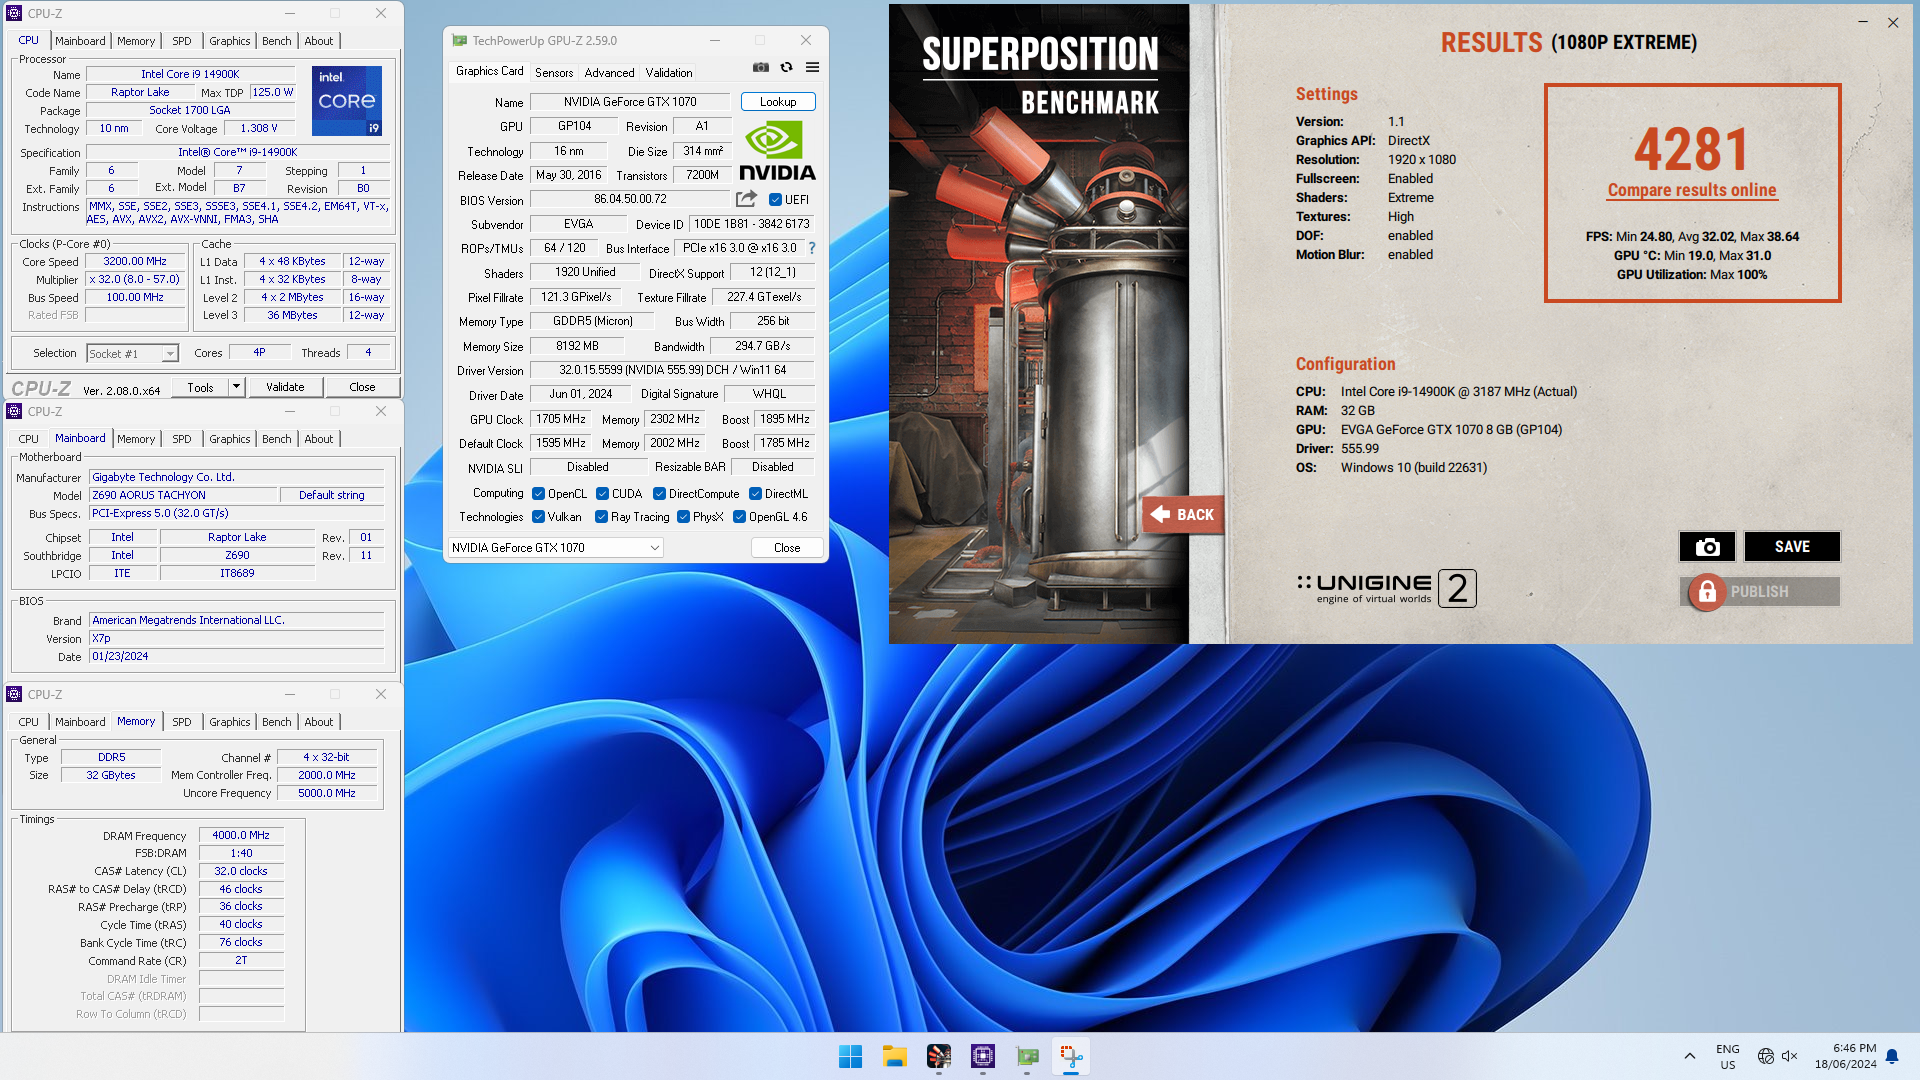The height and width of the screenshot is (1080, 1920).
Task: Click the CPU-Z taskbar icon
Action: click(x=983, y=1056)
